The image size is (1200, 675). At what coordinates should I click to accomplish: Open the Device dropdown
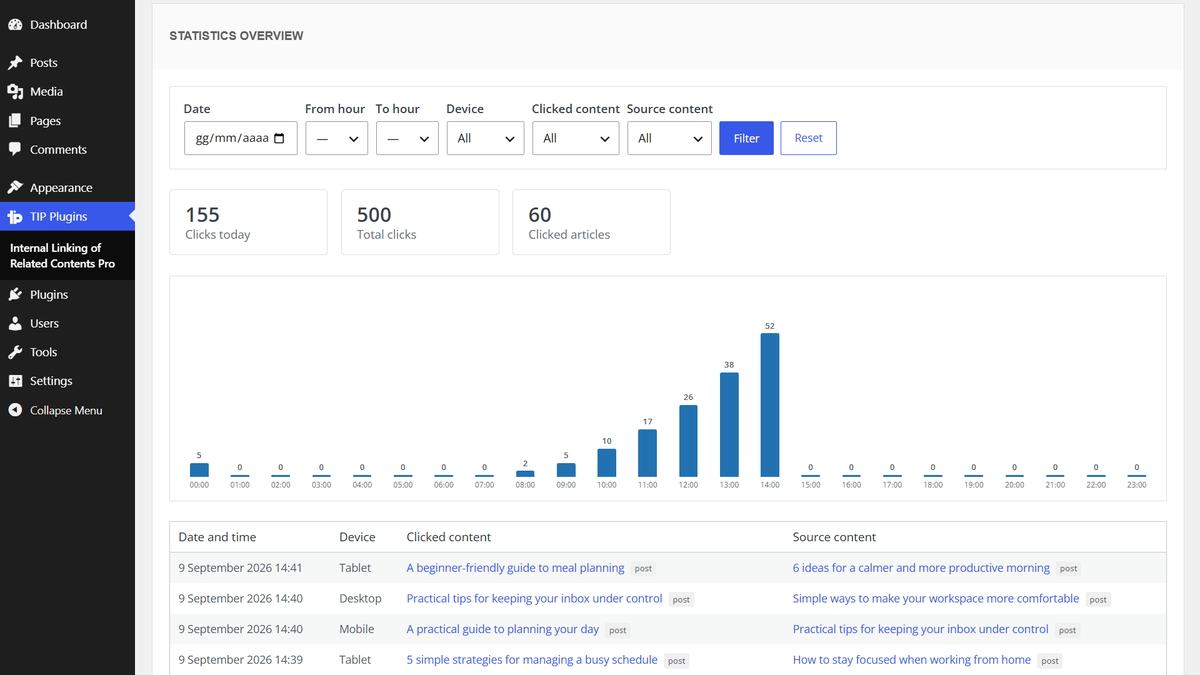(485, 138)
